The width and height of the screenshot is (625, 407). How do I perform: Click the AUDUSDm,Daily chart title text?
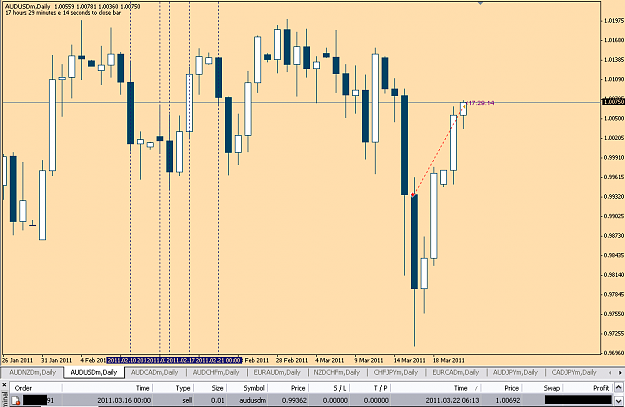[28, 7]
